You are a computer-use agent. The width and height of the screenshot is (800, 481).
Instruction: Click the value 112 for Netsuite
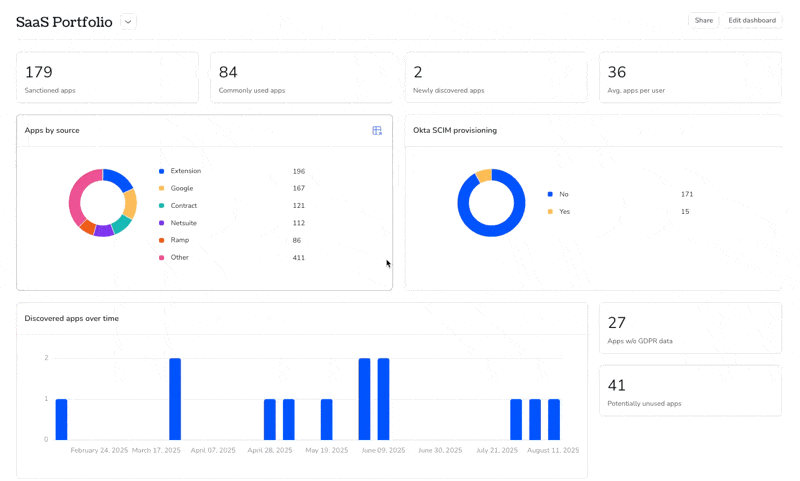pyautogui.click(x=298, y=223)
